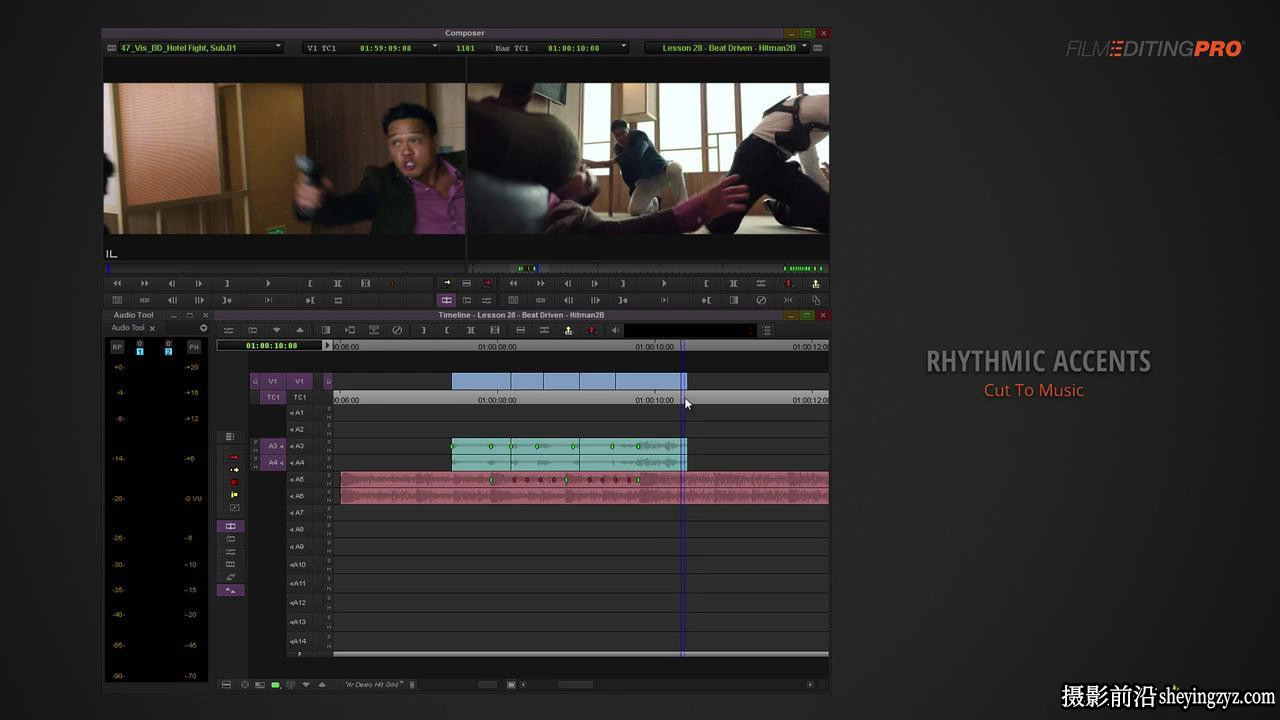Click the record monitor position bar

pos(648,268)
